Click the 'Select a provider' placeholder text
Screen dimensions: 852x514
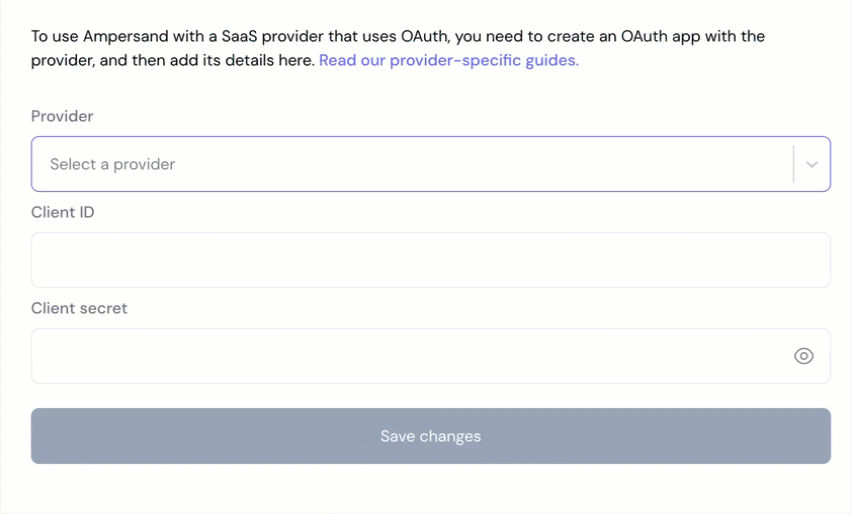pos(112,164)
